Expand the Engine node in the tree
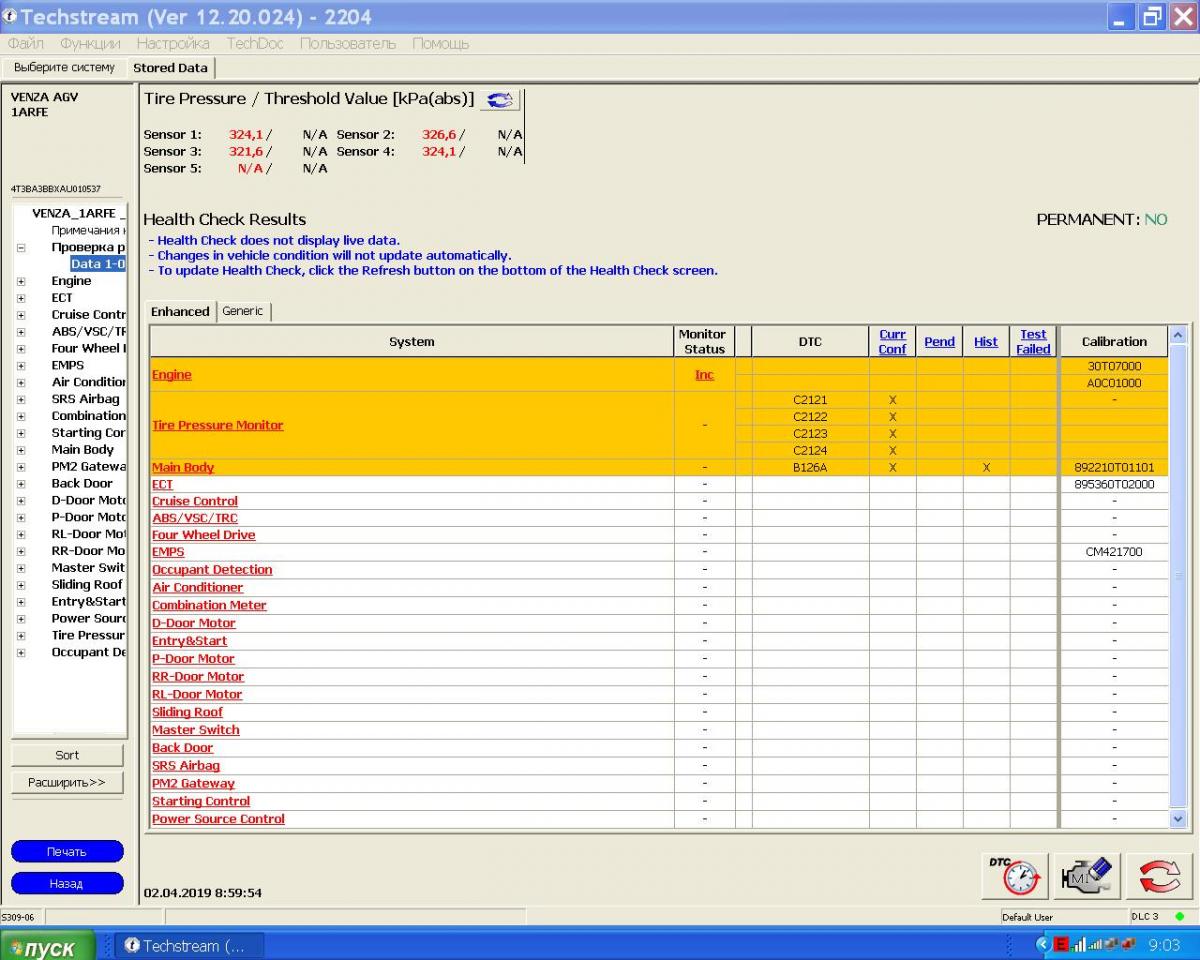 (x=21, y=281)
